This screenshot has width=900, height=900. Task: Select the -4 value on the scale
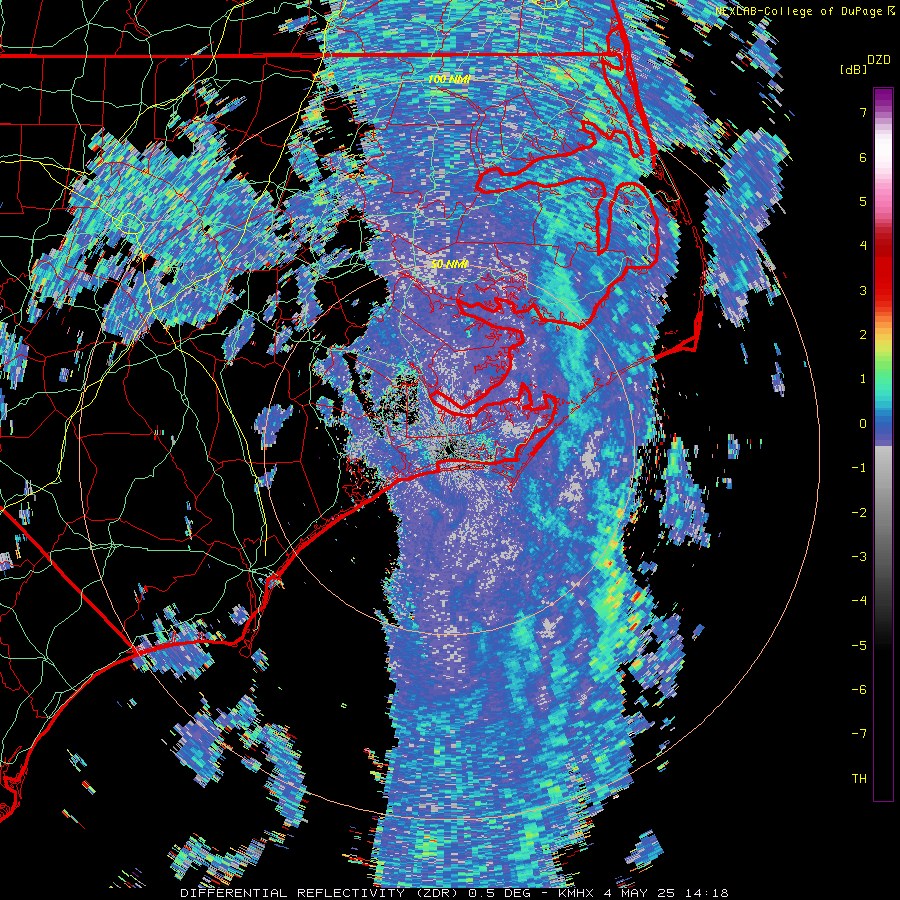tap(859, 601)
